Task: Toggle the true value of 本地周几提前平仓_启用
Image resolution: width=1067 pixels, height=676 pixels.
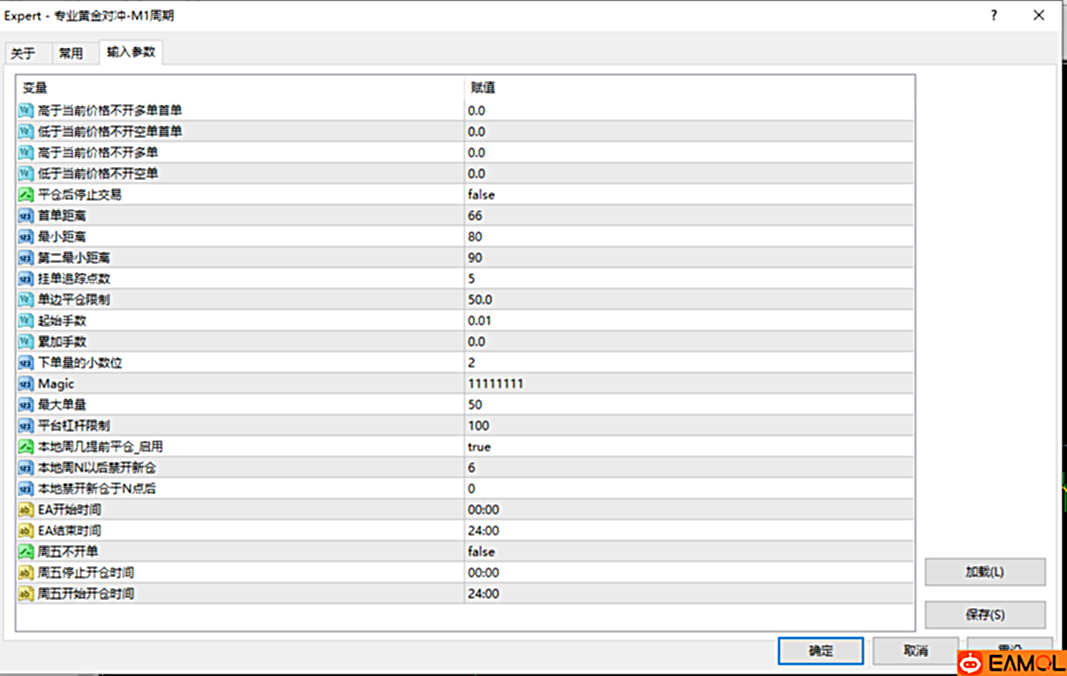Action: (x=479, y=447)
